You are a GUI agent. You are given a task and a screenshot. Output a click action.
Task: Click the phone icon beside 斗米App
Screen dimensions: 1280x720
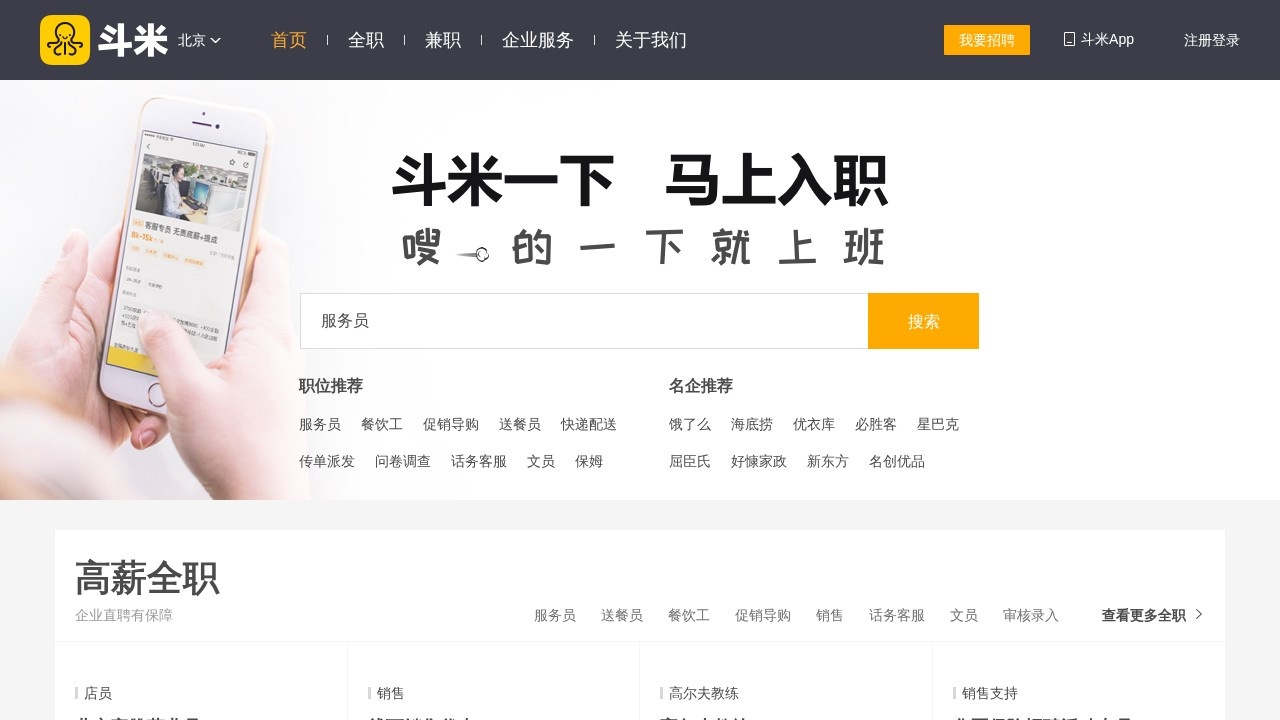click(x=1068, y=39)
